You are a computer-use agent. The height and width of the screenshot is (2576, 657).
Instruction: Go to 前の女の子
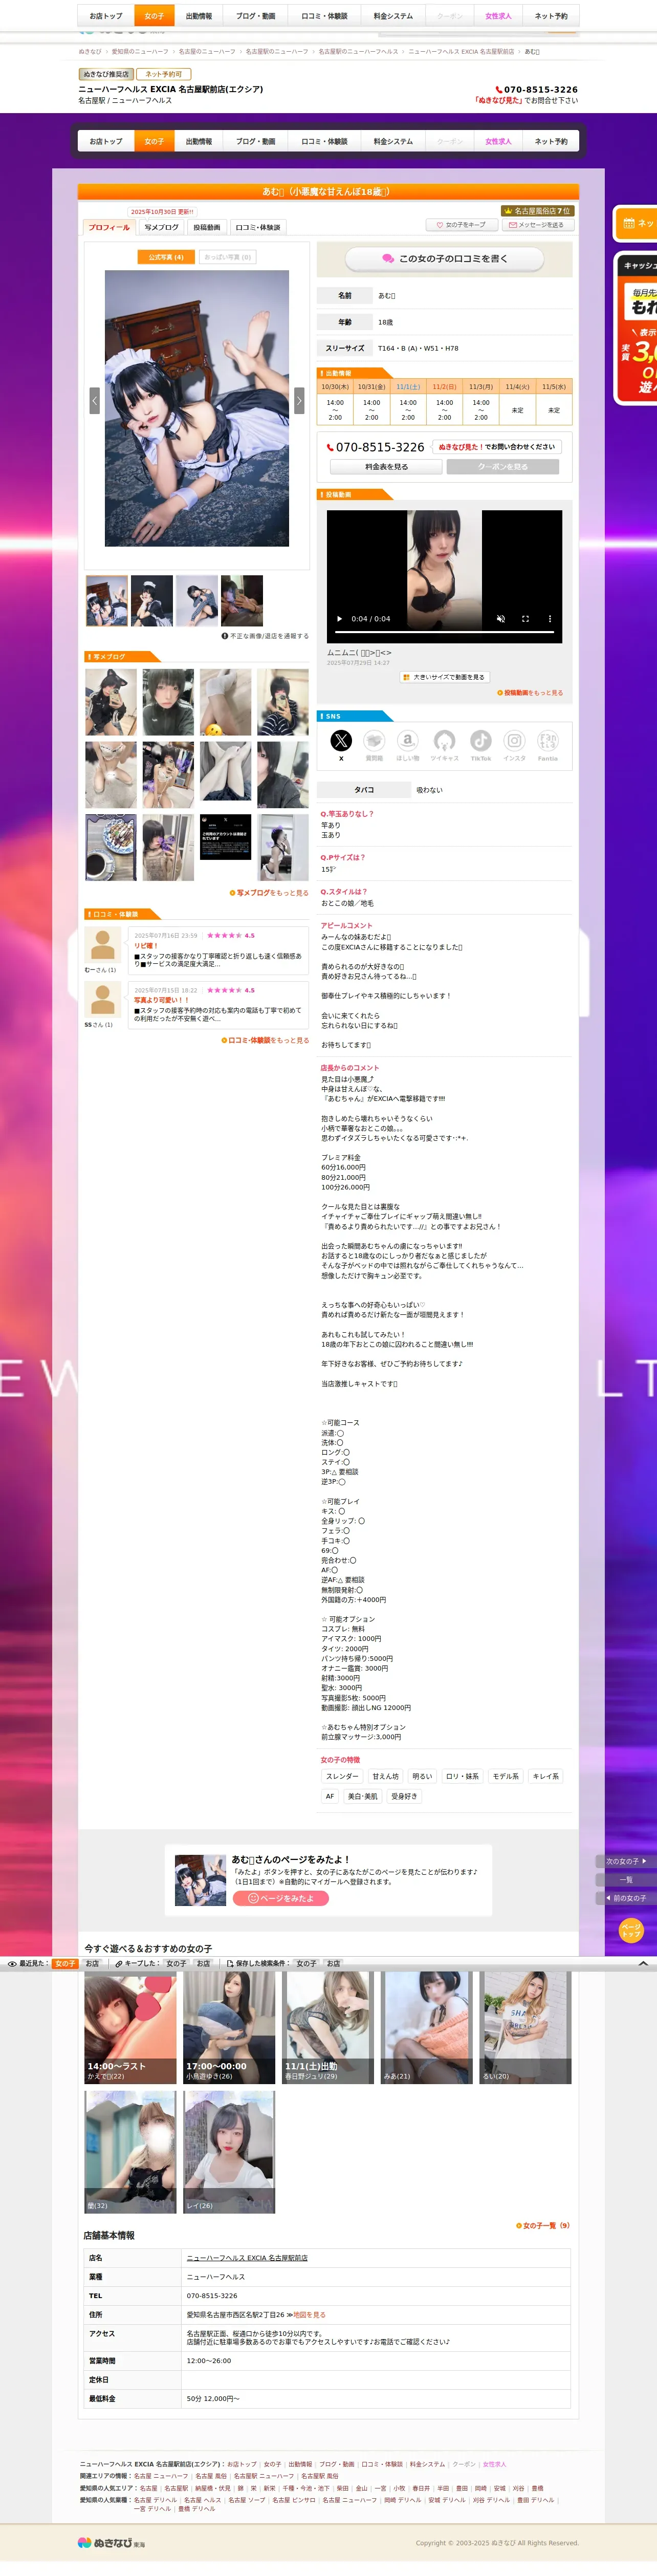coord(626,1897)
